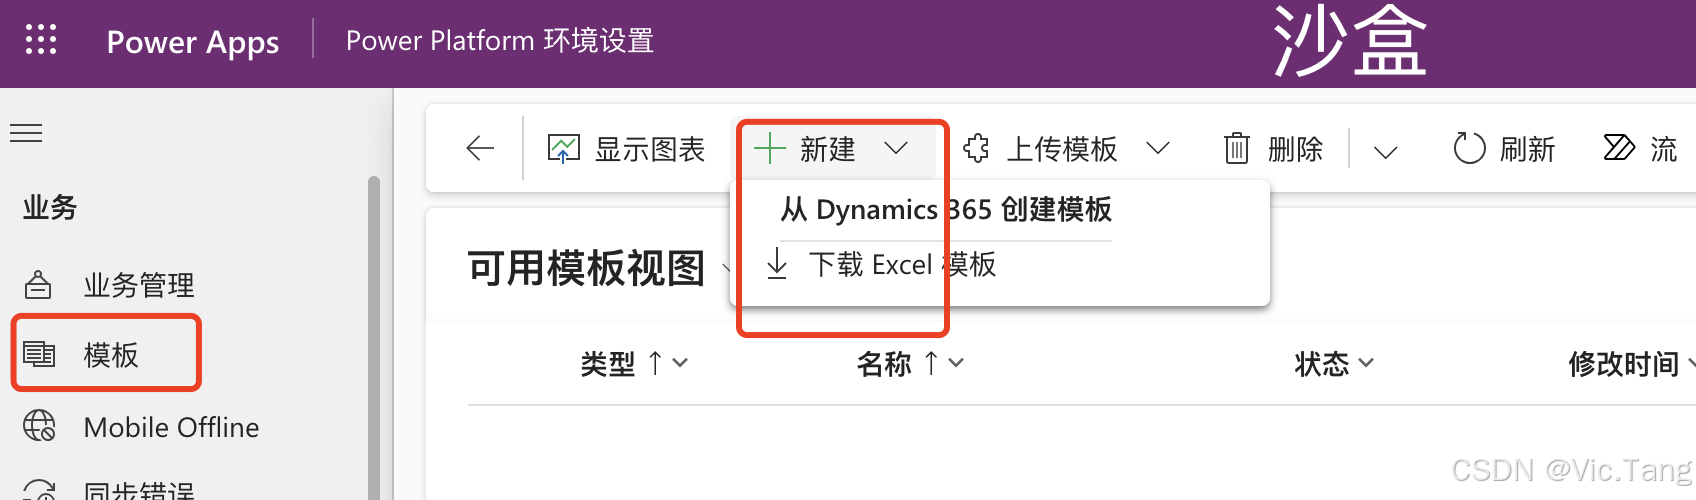
Task: Click the download arrow icon in the menu
Action: (x=777, y=265)
